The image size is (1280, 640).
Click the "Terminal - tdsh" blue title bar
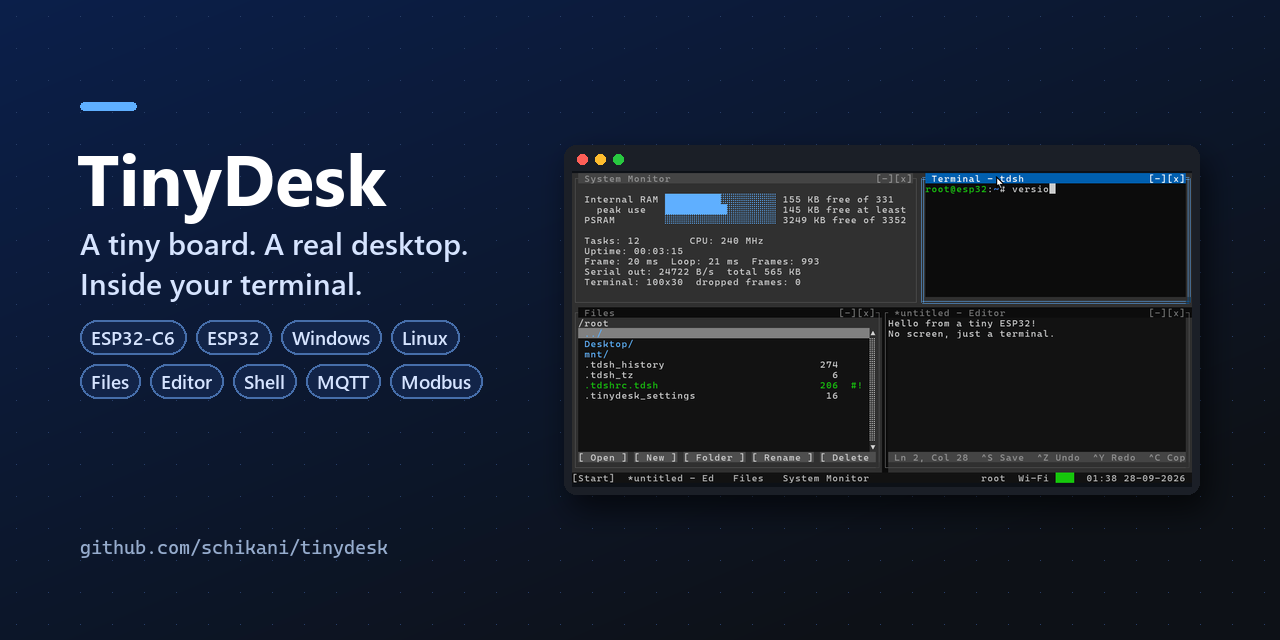1055,179
